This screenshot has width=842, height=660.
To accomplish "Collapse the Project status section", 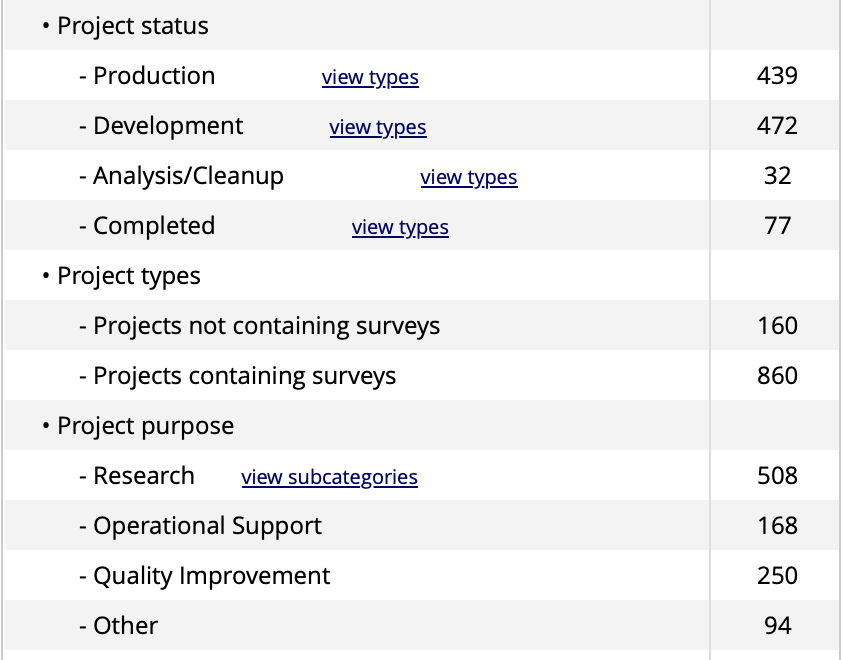I will [x=132, y=26].
